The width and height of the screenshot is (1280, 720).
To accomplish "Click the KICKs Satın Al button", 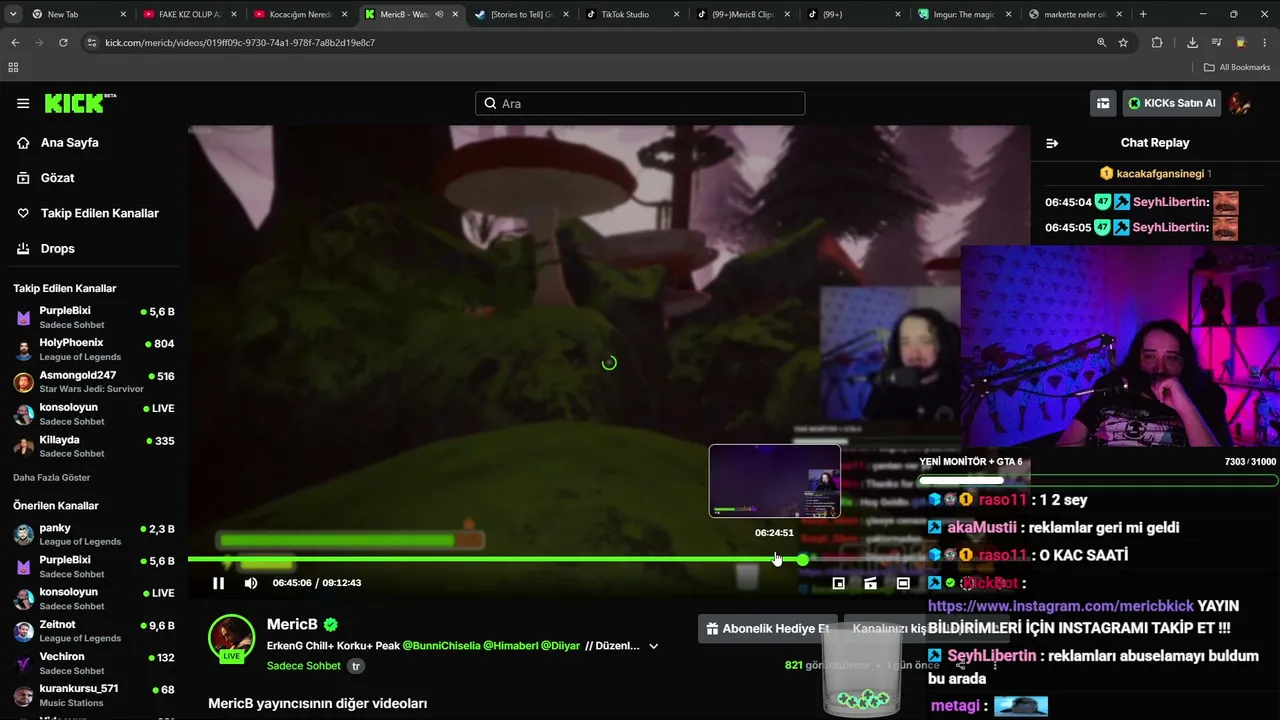I will pos(1171,103).
